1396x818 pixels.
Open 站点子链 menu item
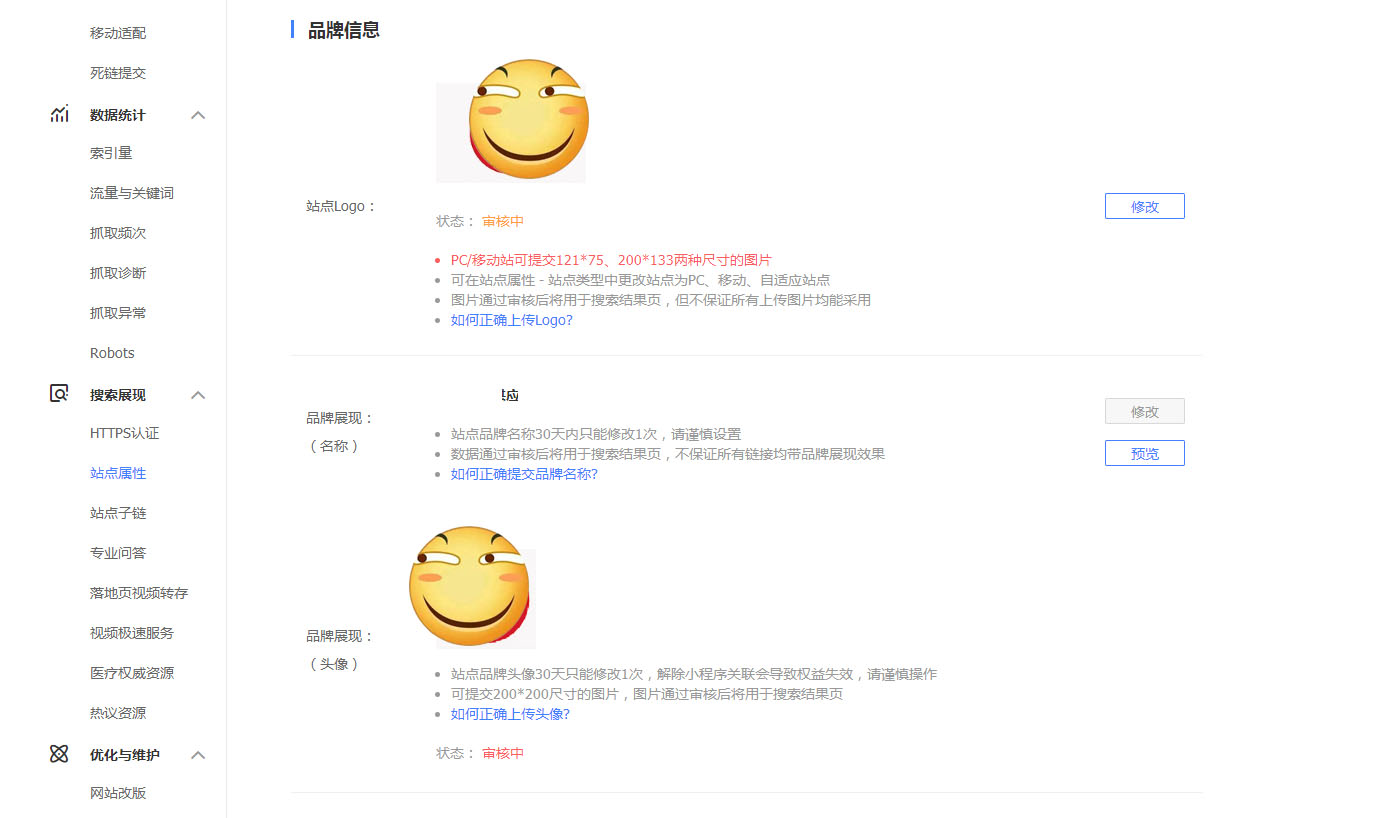pos(118,513)
